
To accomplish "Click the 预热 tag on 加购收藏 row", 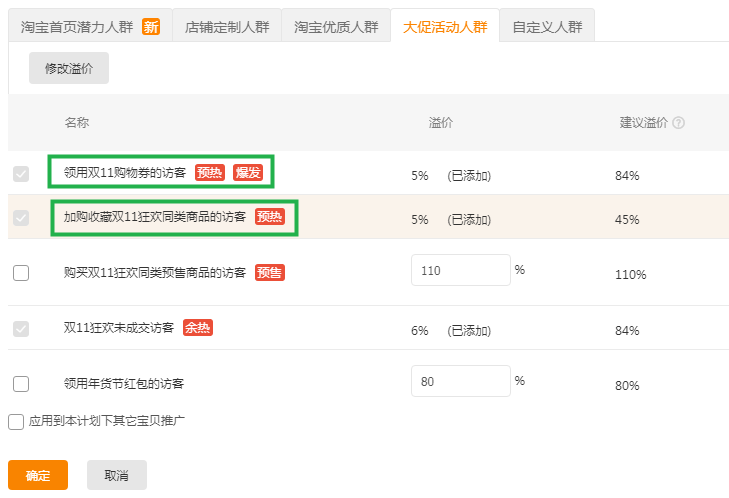I will pyautogui.click(x=270, y=217).
